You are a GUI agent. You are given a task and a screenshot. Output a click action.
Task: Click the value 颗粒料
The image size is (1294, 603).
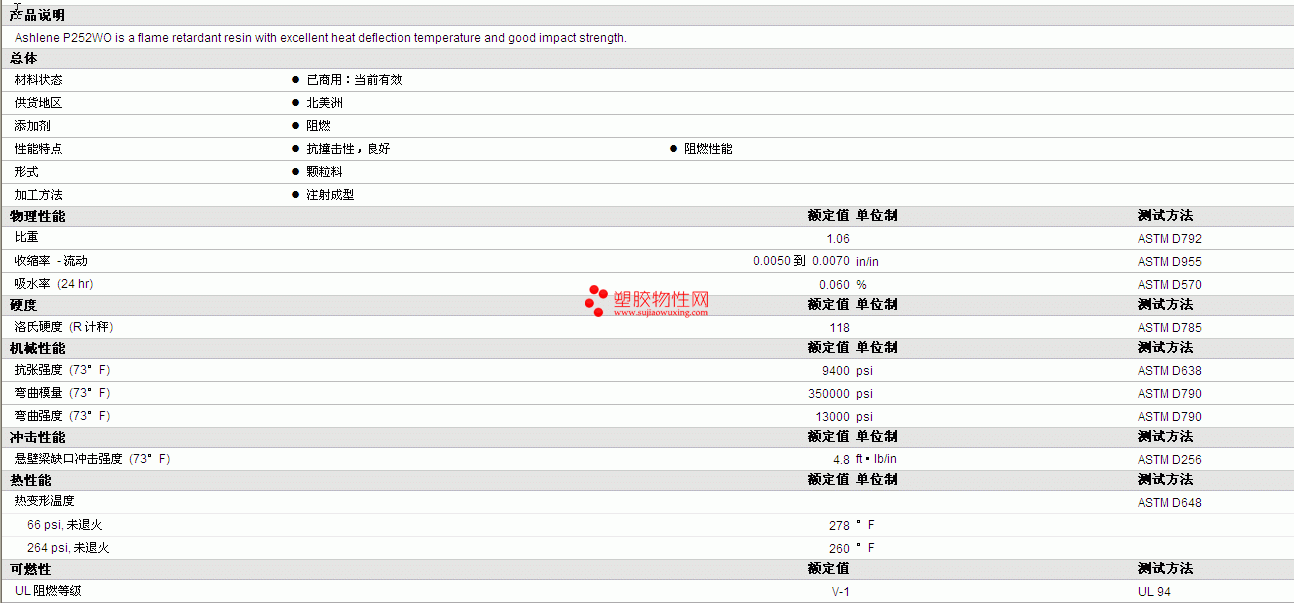[324, 172]
